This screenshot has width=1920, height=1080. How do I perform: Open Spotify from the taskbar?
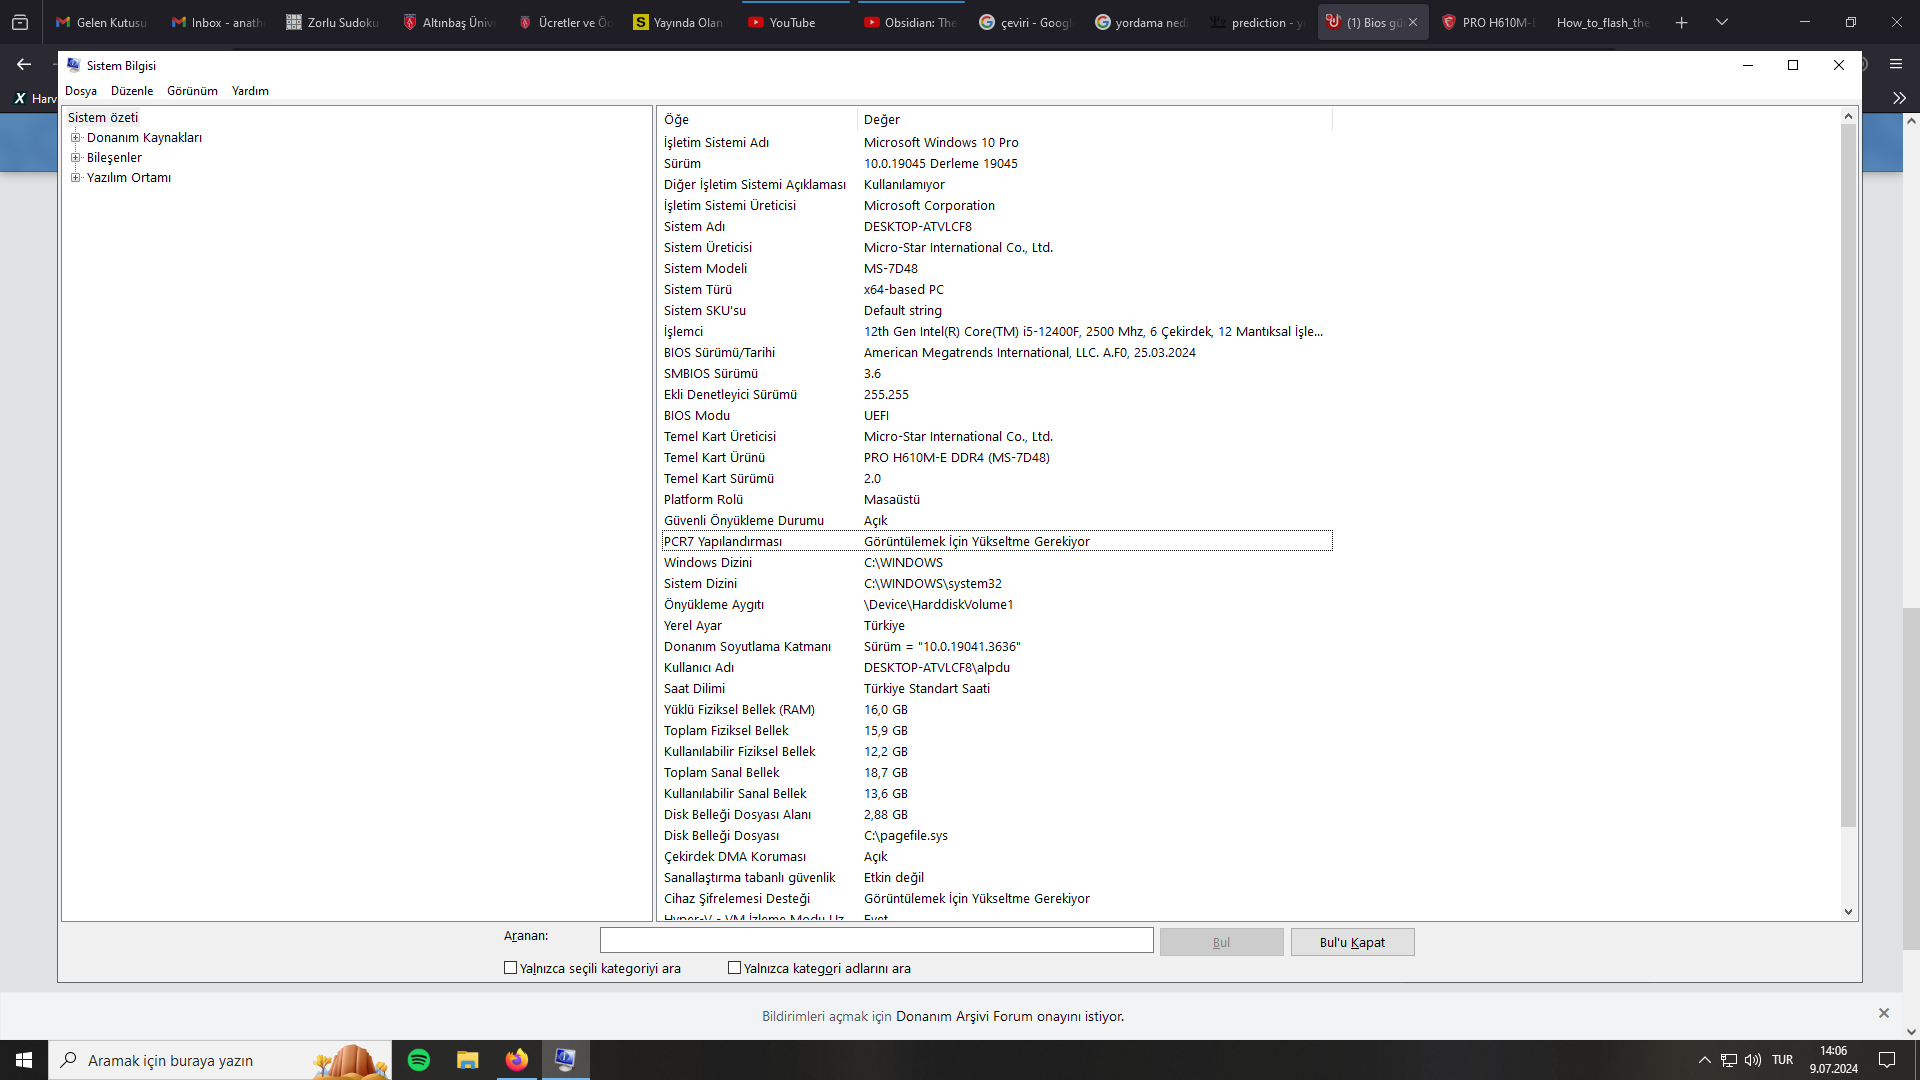[419, 1060]
